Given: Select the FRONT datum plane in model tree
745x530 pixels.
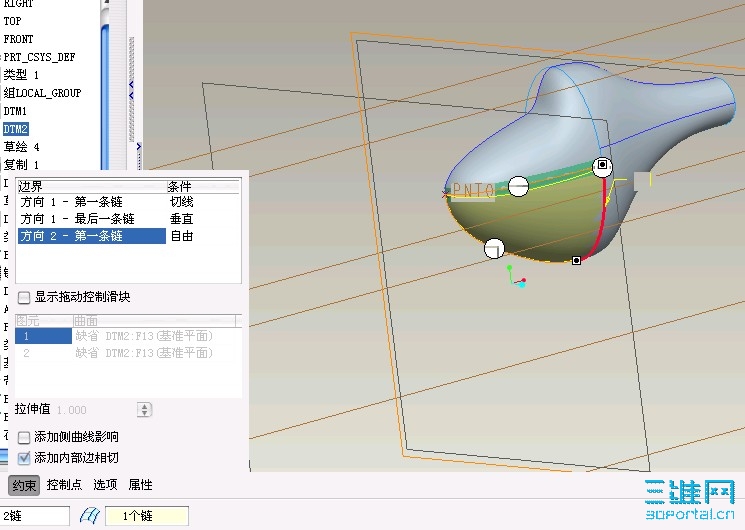Looking at the screenshot, I should (x=18, y=39).
